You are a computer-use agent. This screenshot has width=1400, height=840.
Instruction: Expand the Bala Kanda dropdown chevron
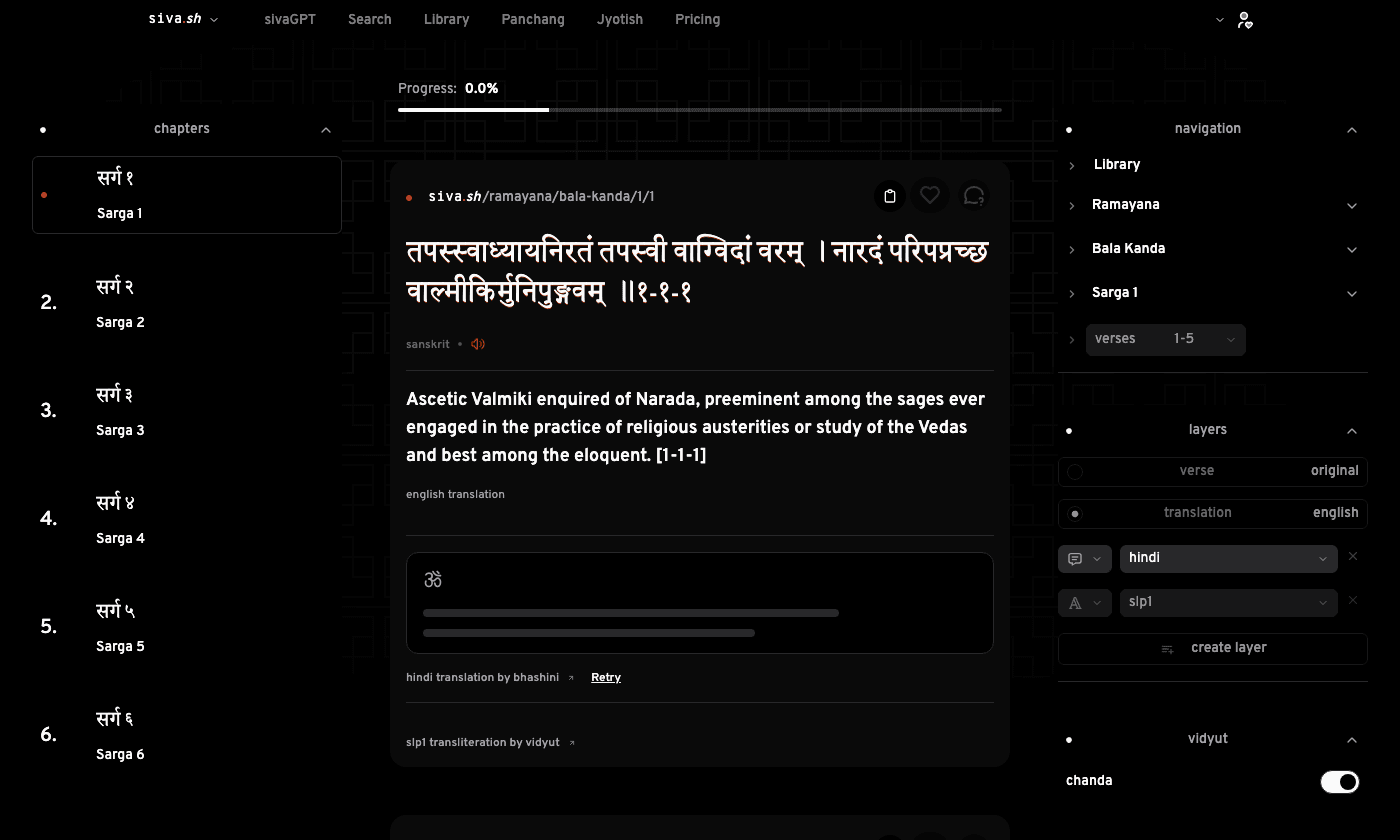tap(1352, 250)
